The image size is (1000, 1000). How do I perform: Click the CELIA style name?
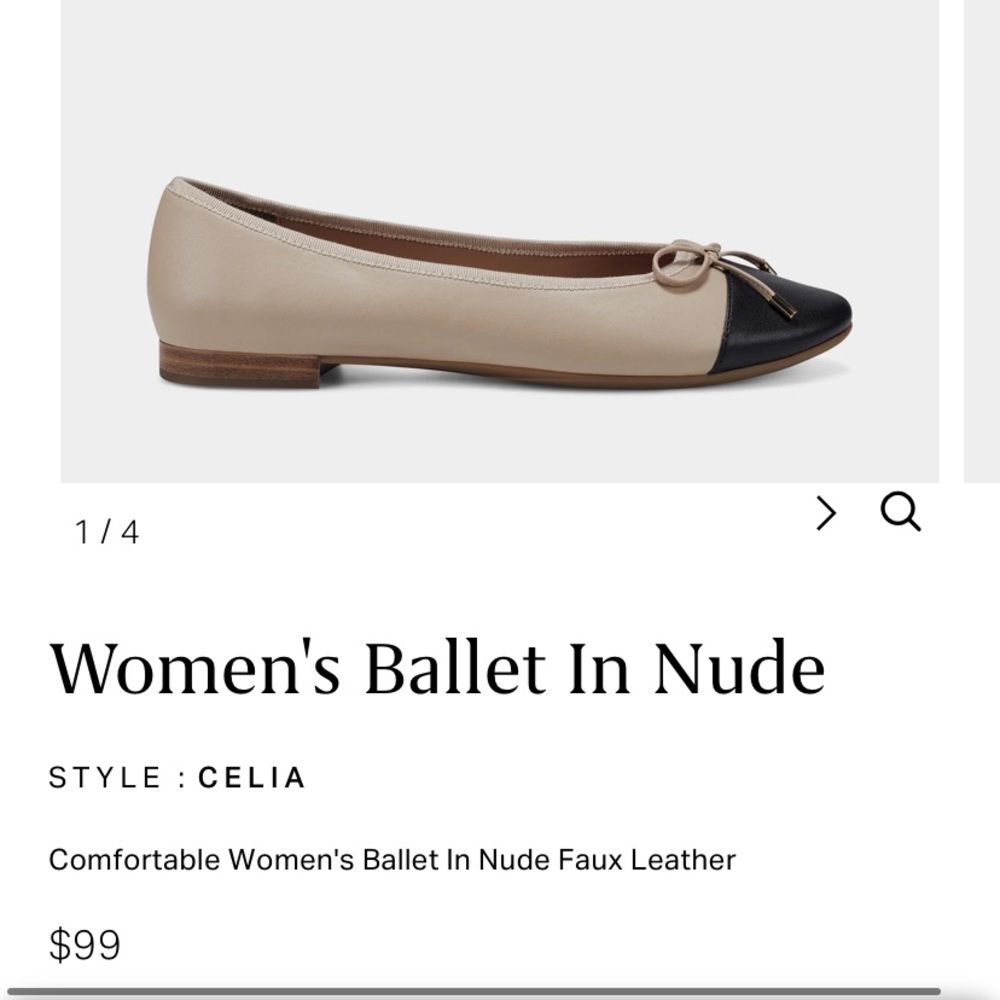(x=250, y=775)
